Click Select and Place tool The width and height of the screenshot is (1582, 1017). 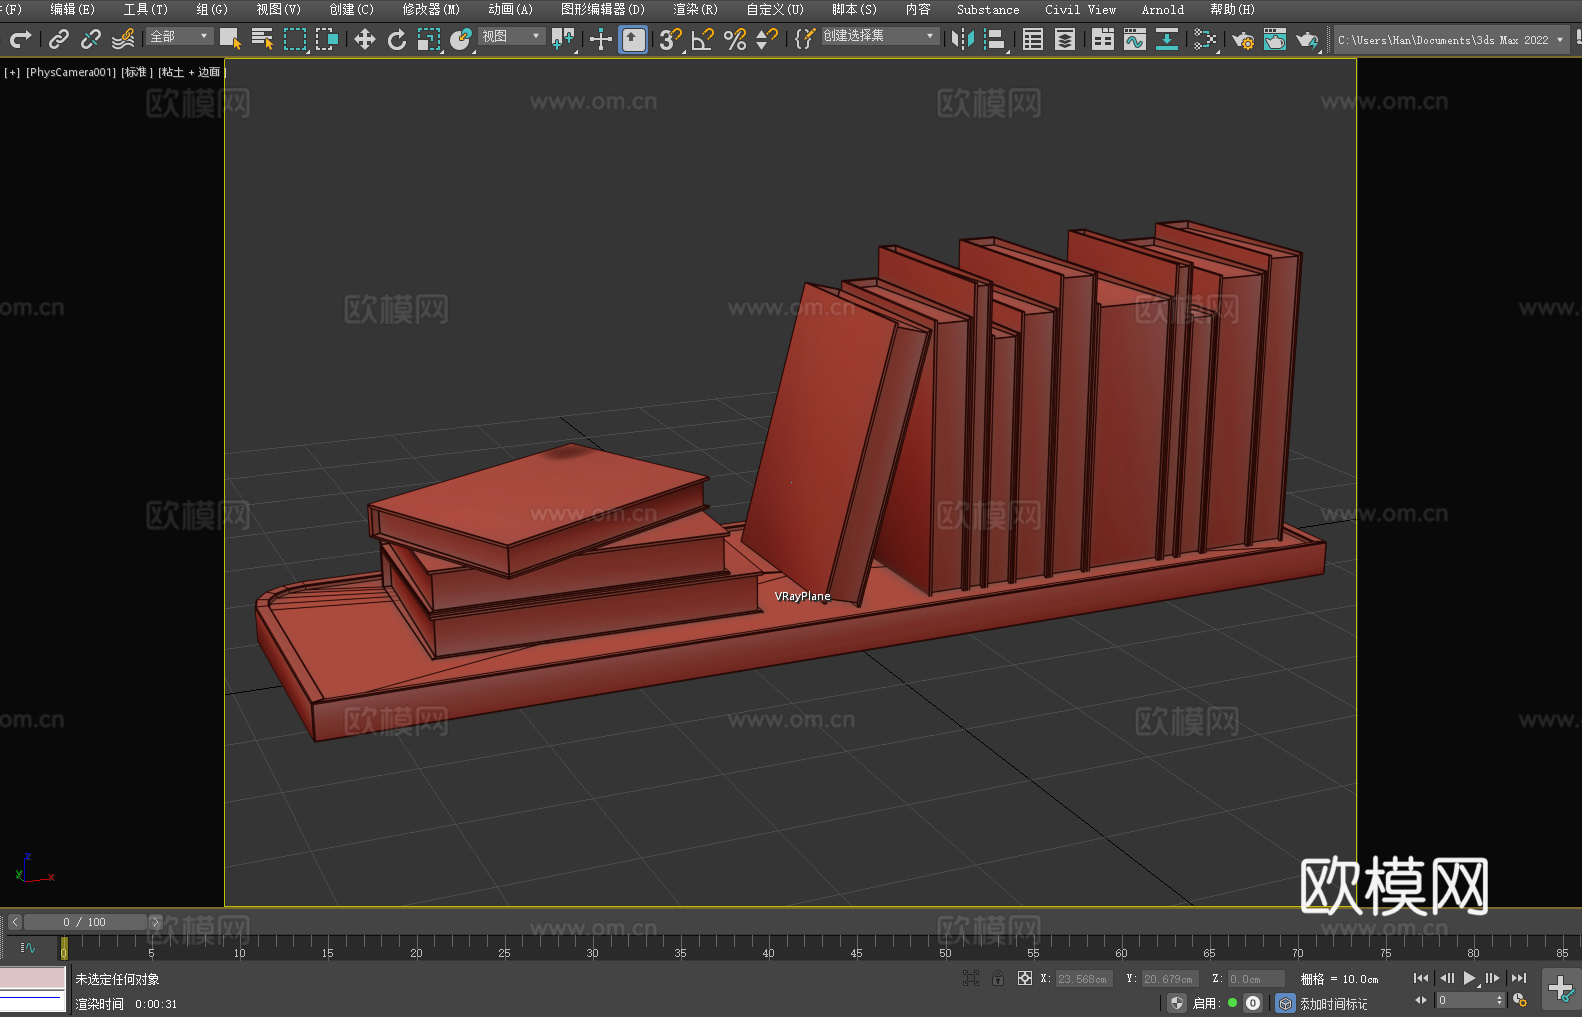pos(461,39)
